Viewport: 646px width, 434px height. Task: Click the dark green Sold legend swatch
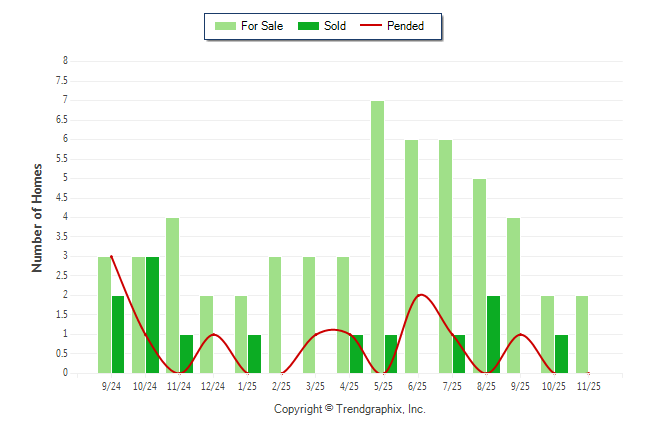307,26
